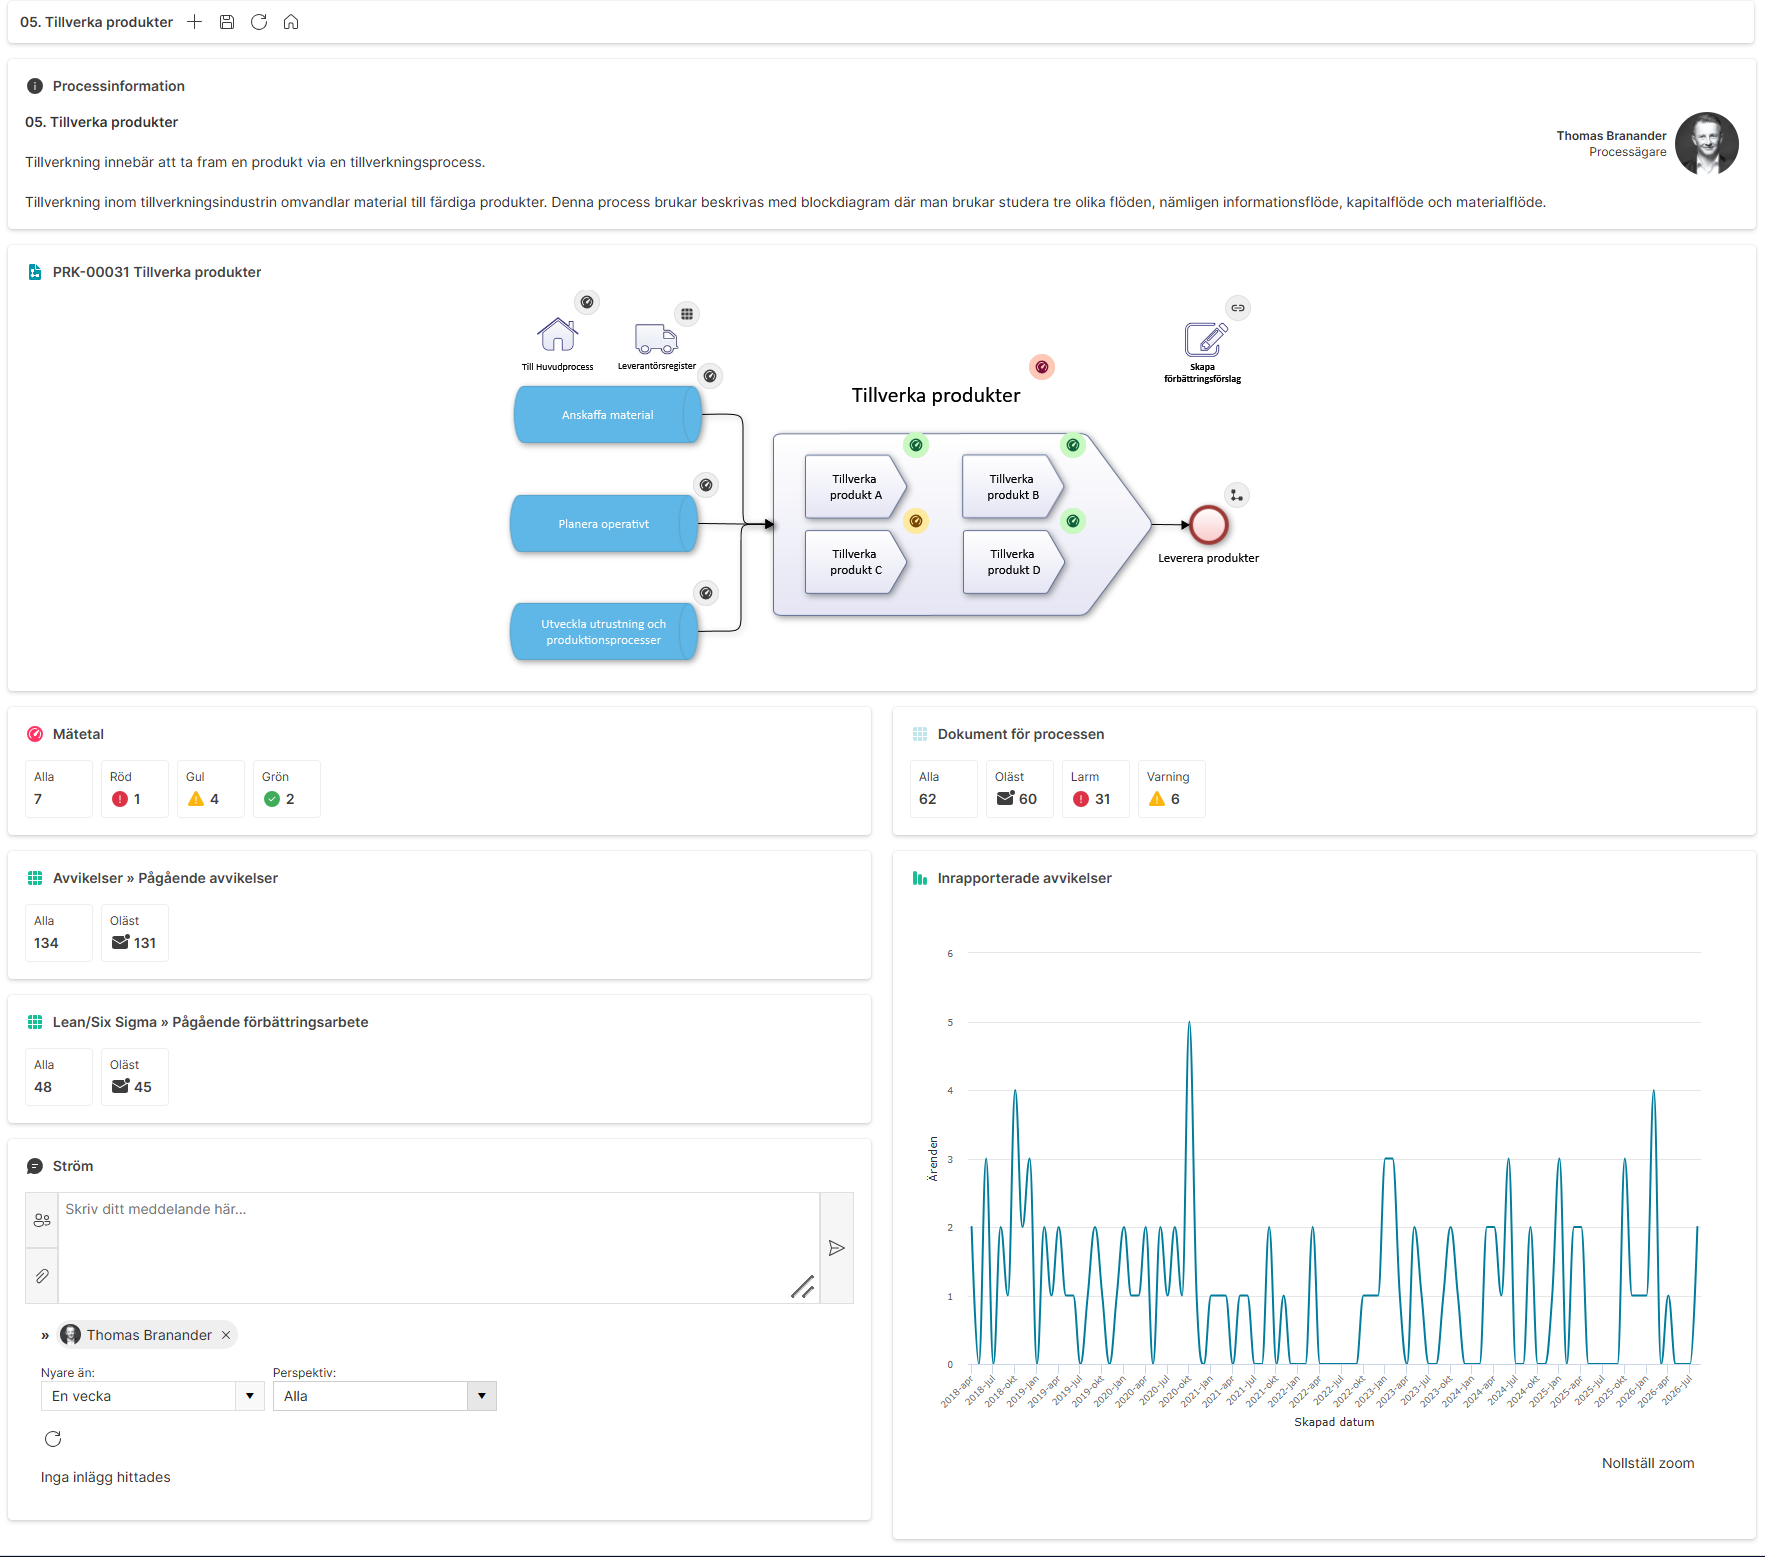Filter Mätetal by Gul
The height and width of the screenshot is (1557, 1765).
211,789
